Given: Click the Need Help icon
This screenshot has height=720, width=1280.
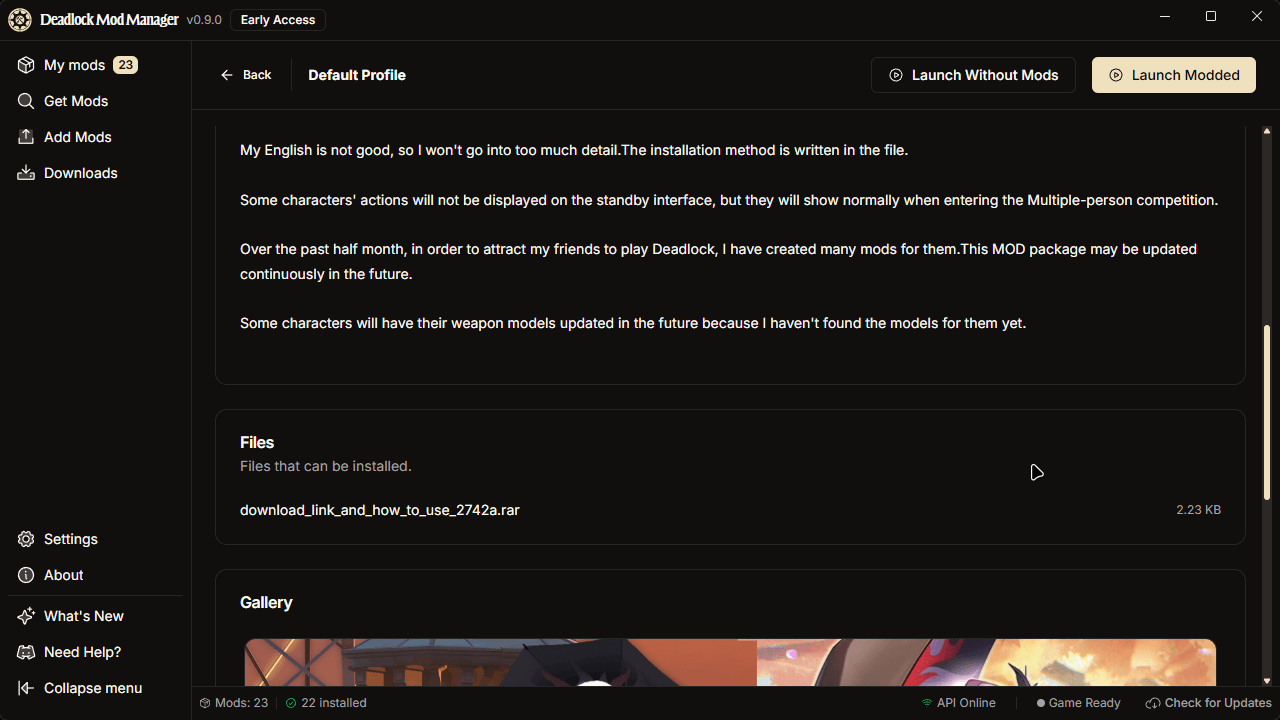Looking at the screenshot, I should pos(26,652).
